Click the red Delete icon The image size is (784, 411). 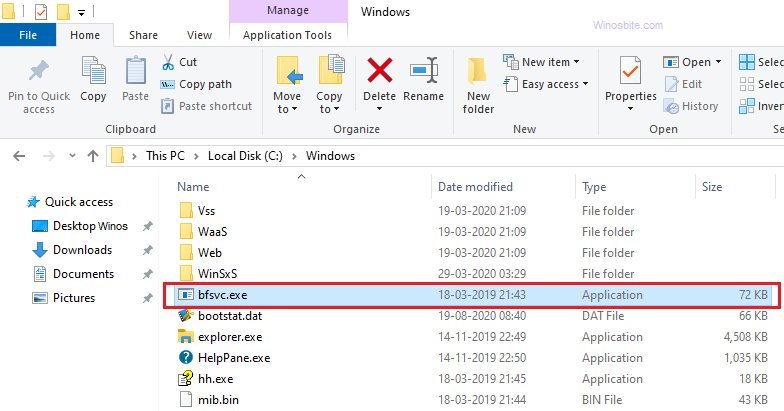click(x=380, y=70)
